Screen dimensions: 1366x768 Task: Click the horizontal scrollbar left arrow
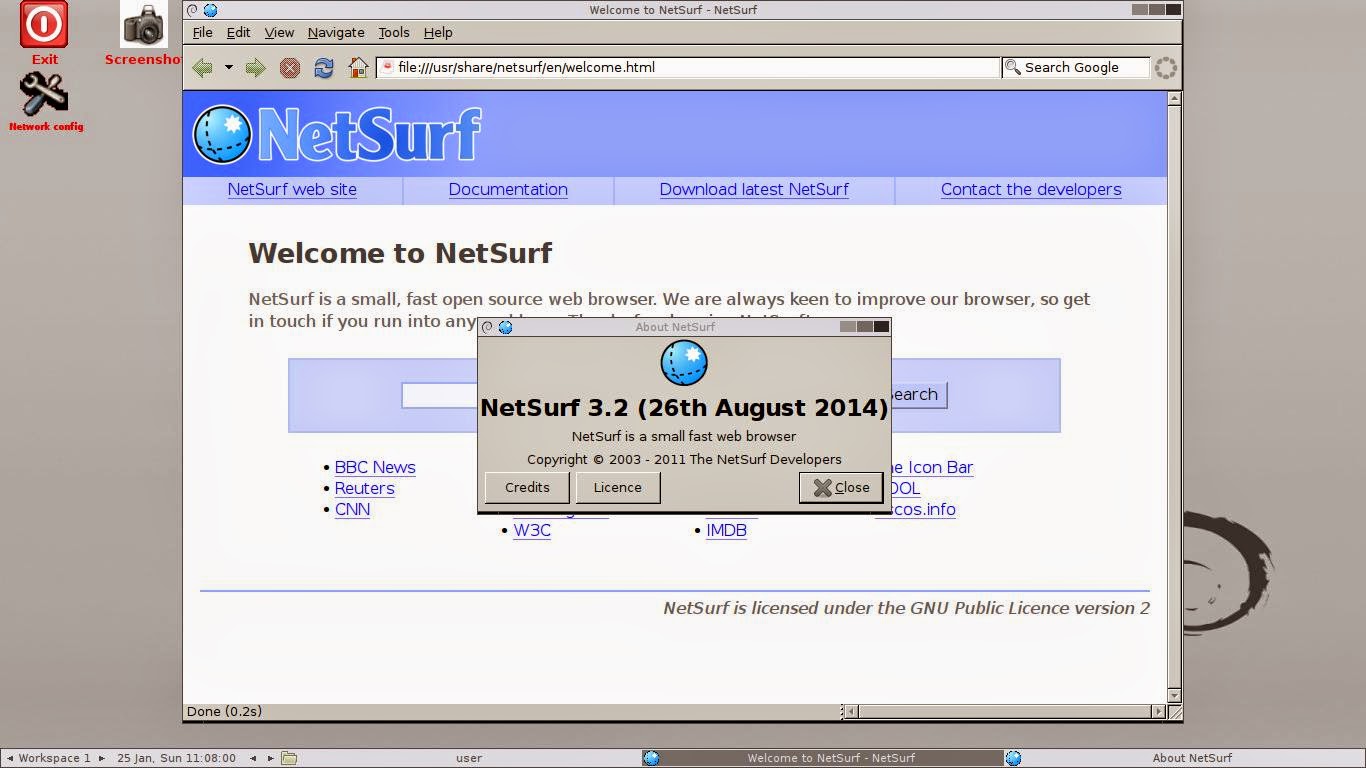tap(850, 712)
